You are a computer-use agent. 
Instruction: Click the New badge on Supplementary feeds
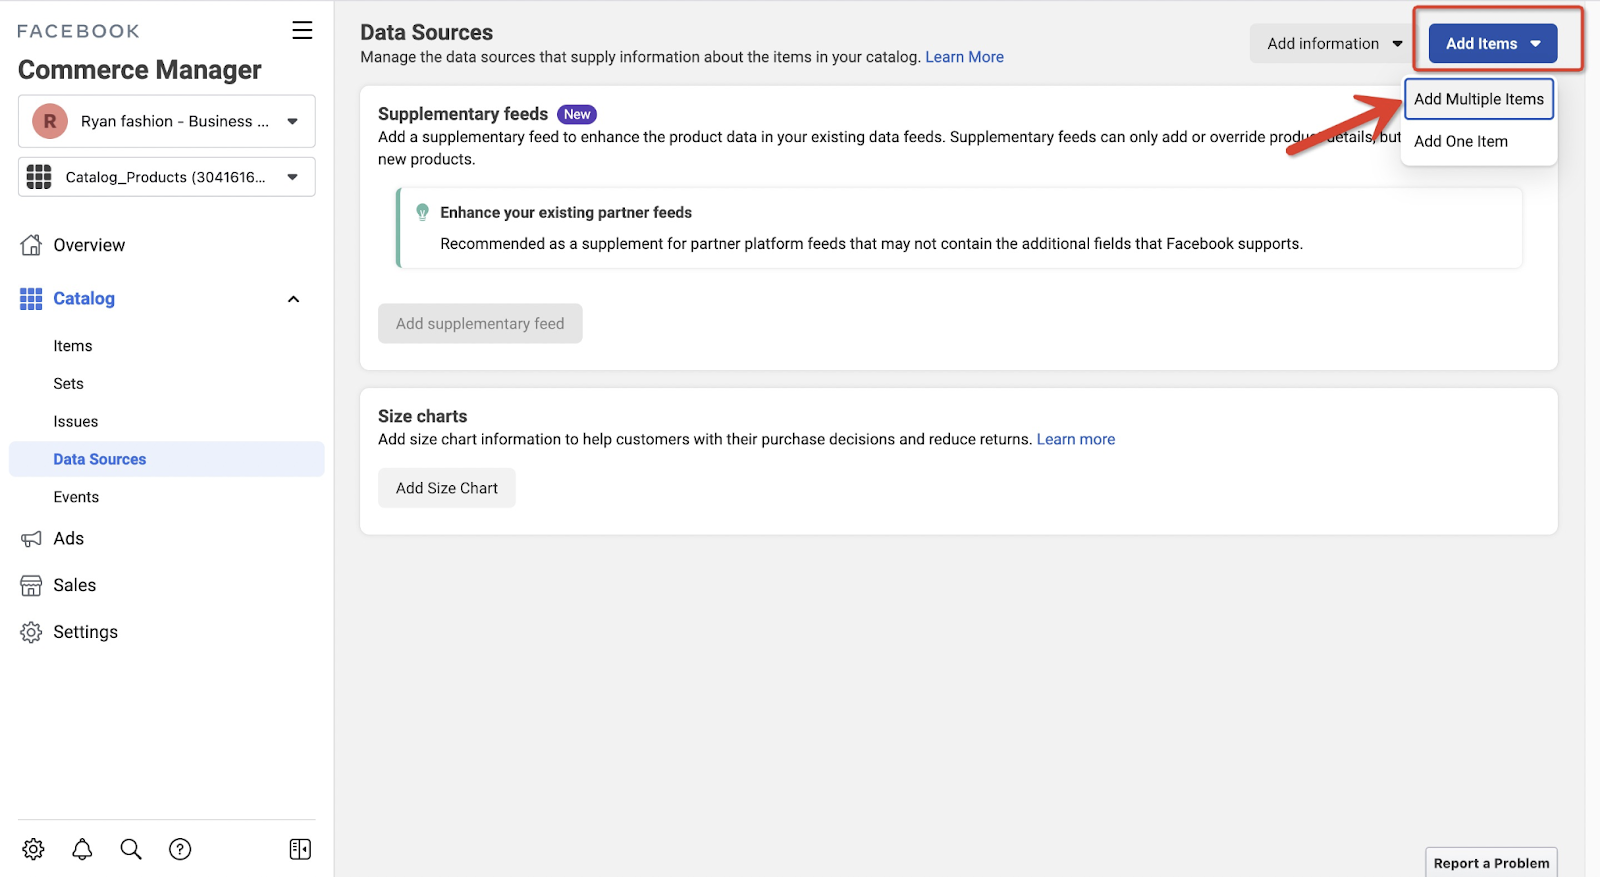(x=577, y=114)
